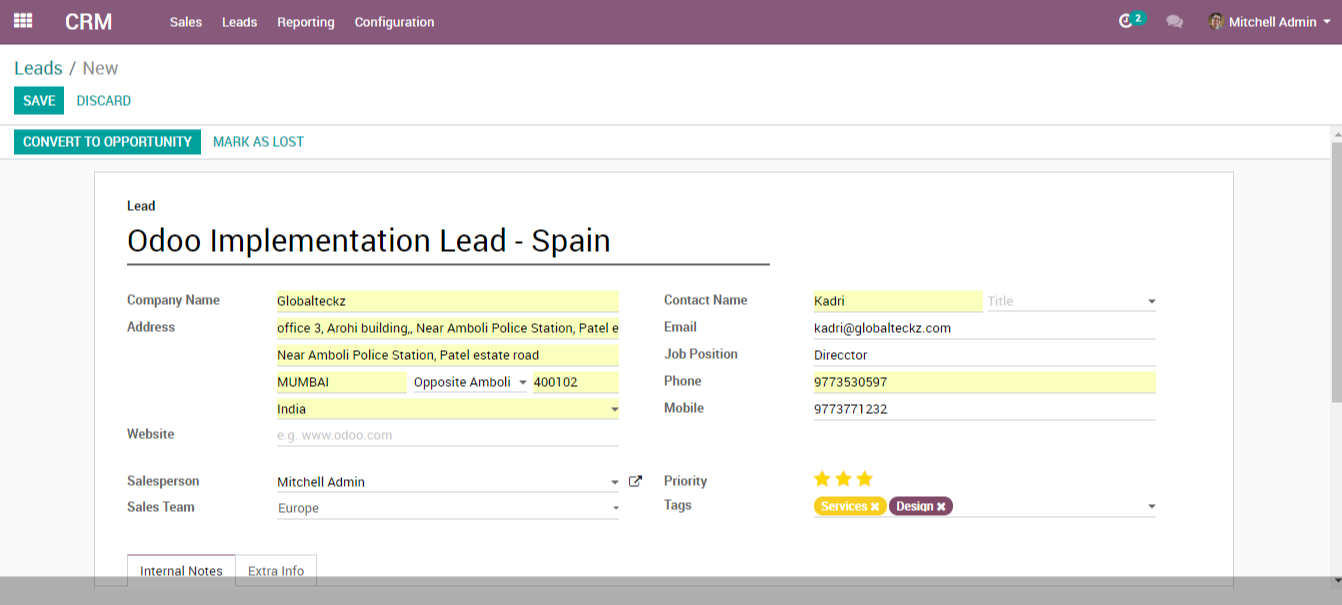Click Mitchell Admin's avatar picture

coord(1216,21)
